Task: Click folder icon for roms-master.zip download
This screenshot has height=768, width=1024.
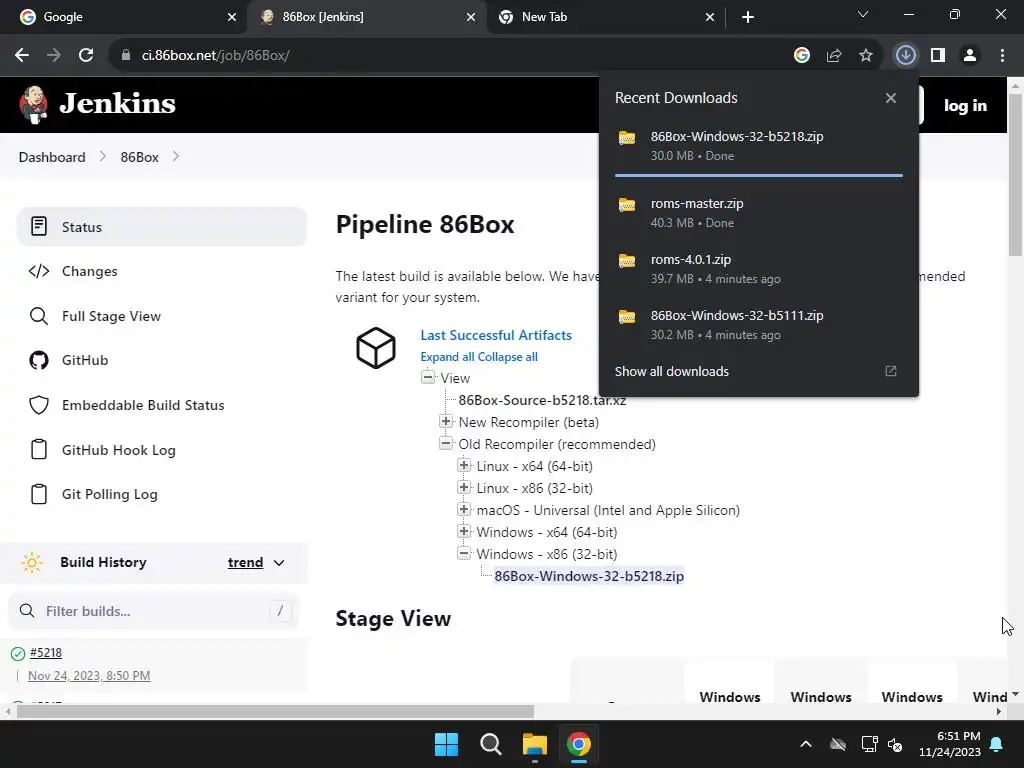Action: (626, 205)
